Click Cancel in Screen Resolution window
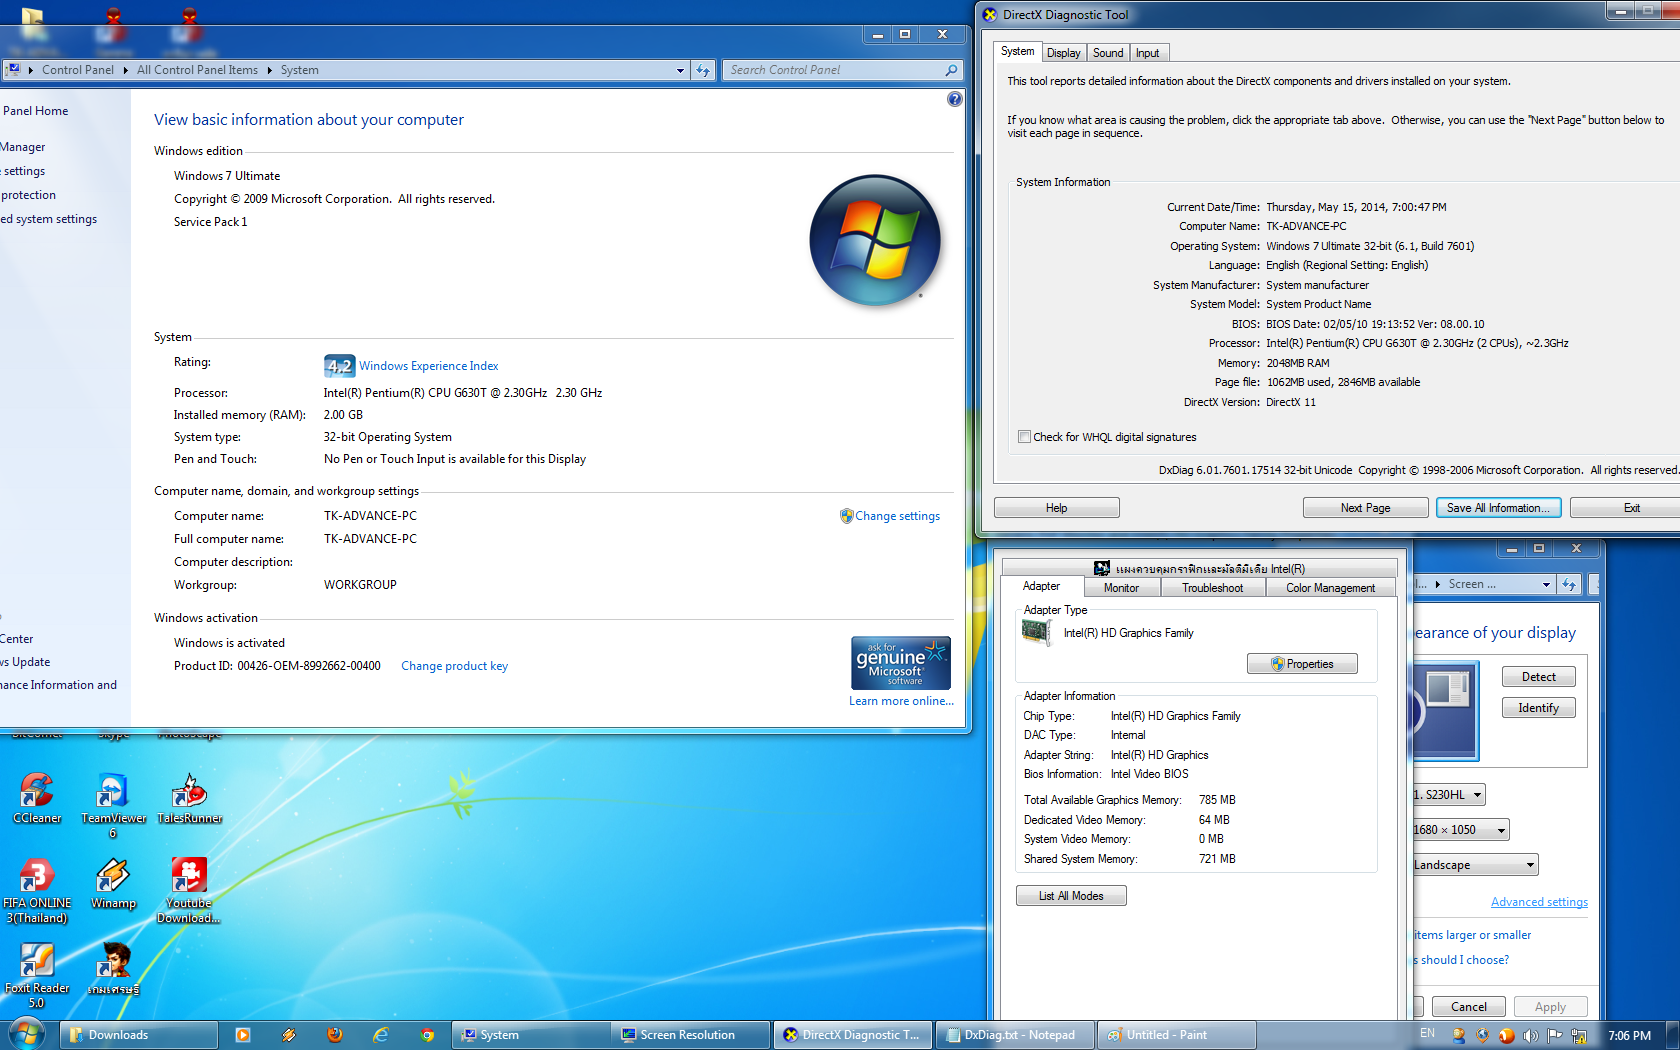 pyautogui.click(x=1469, y=1007)
